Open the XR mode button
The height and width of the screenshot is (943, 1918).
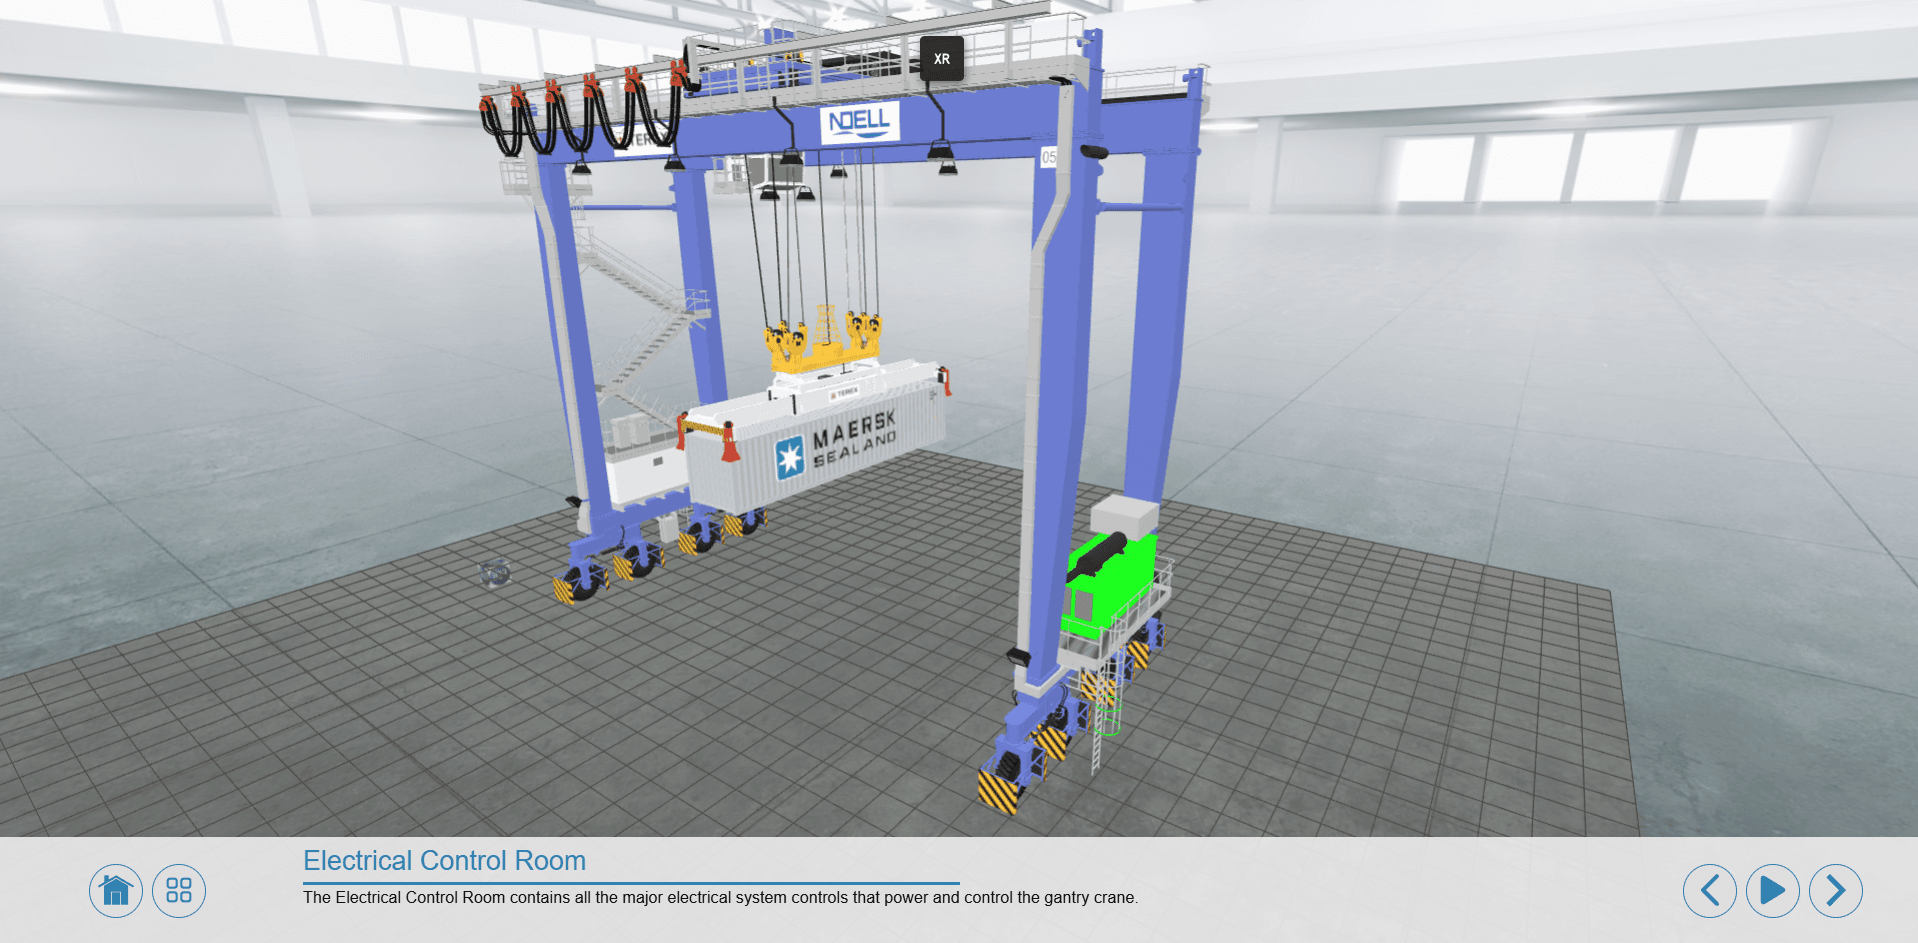pyautogui.click(x=942, y=59)
